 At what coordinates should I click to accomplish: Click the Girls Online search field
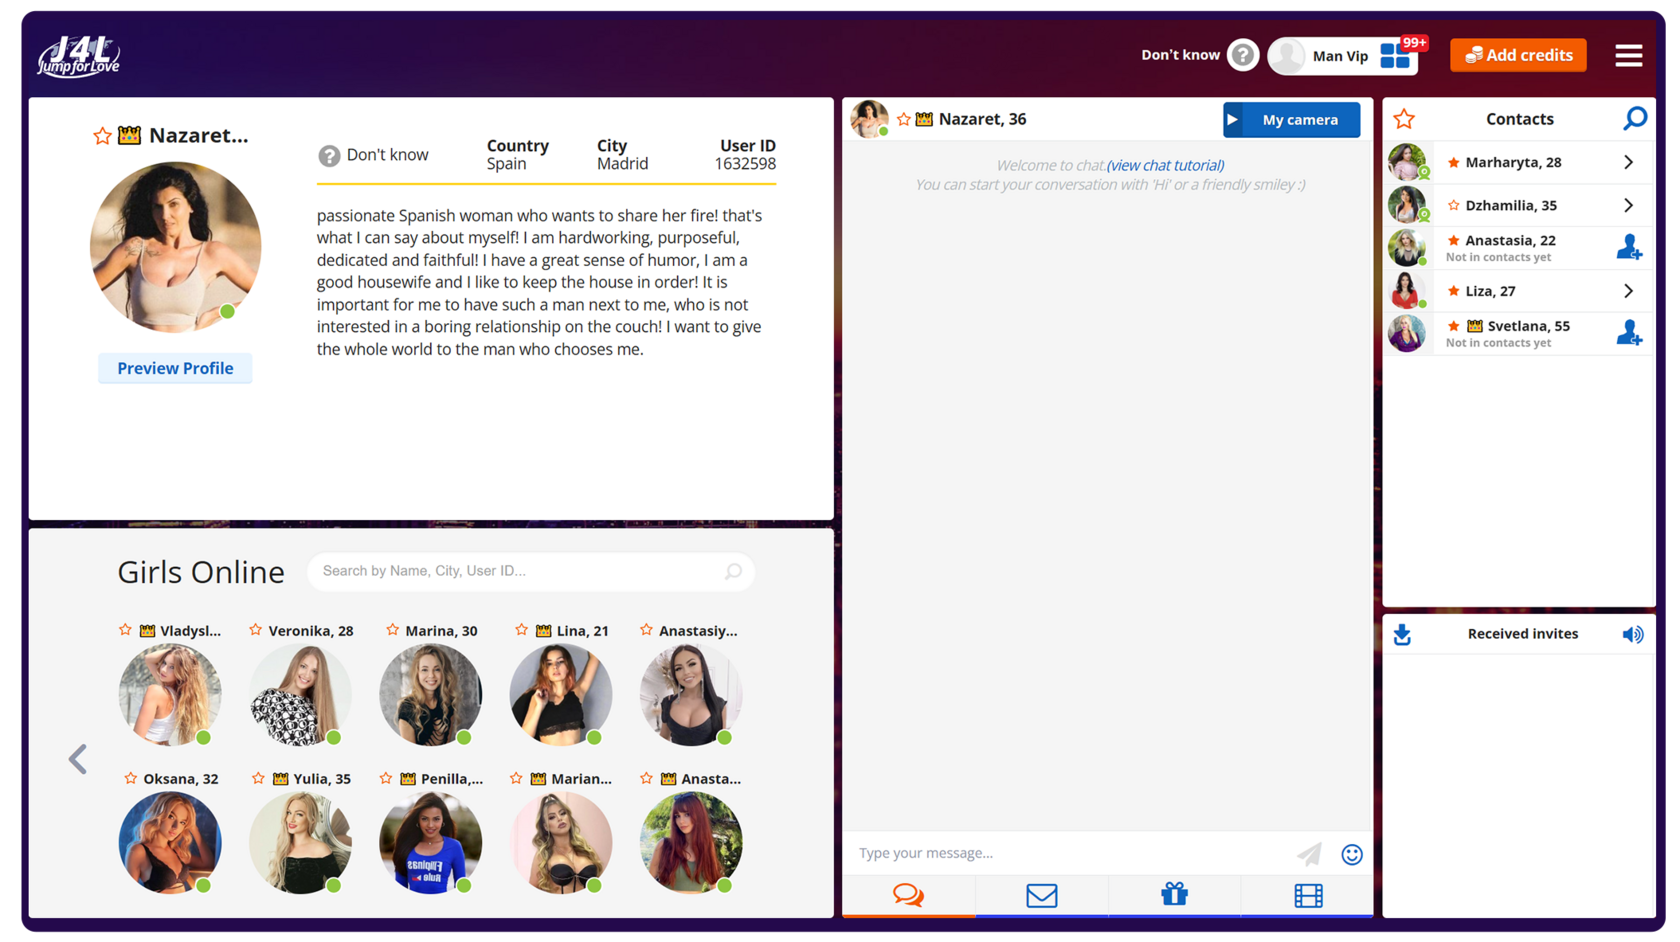click(x=520, y=571)
